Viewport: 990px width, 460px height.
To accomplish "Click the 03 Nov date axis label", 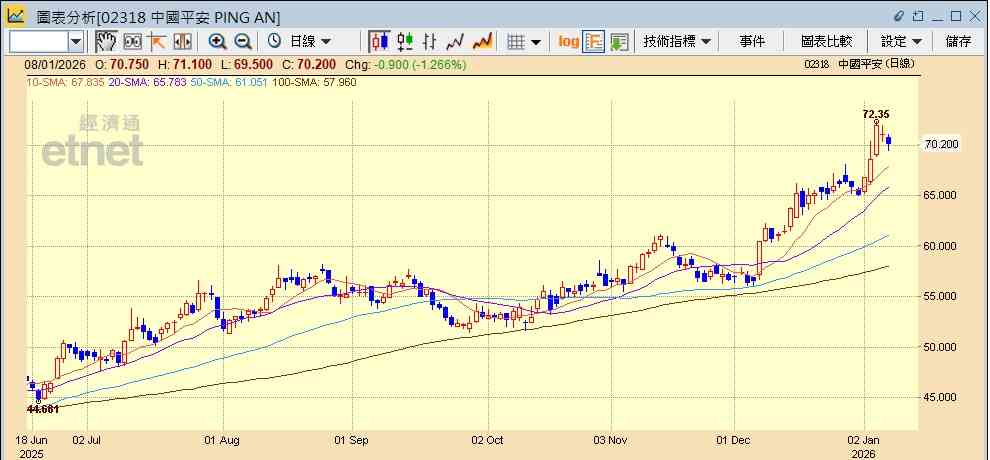I will pos(611,440).
